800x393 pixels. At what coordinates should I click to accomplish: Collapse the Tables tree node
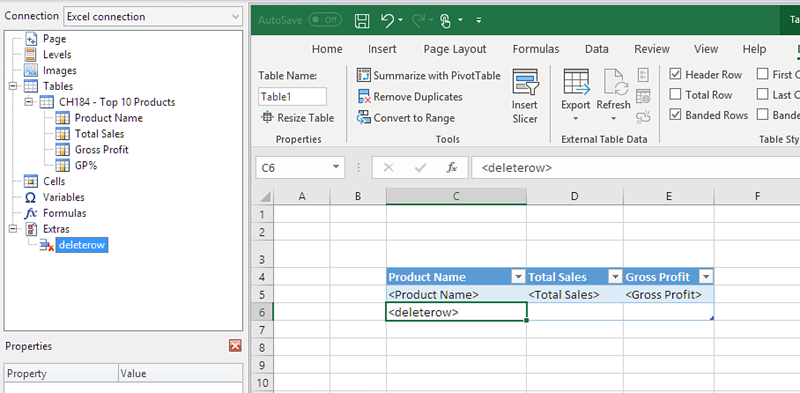click(13, 86)
